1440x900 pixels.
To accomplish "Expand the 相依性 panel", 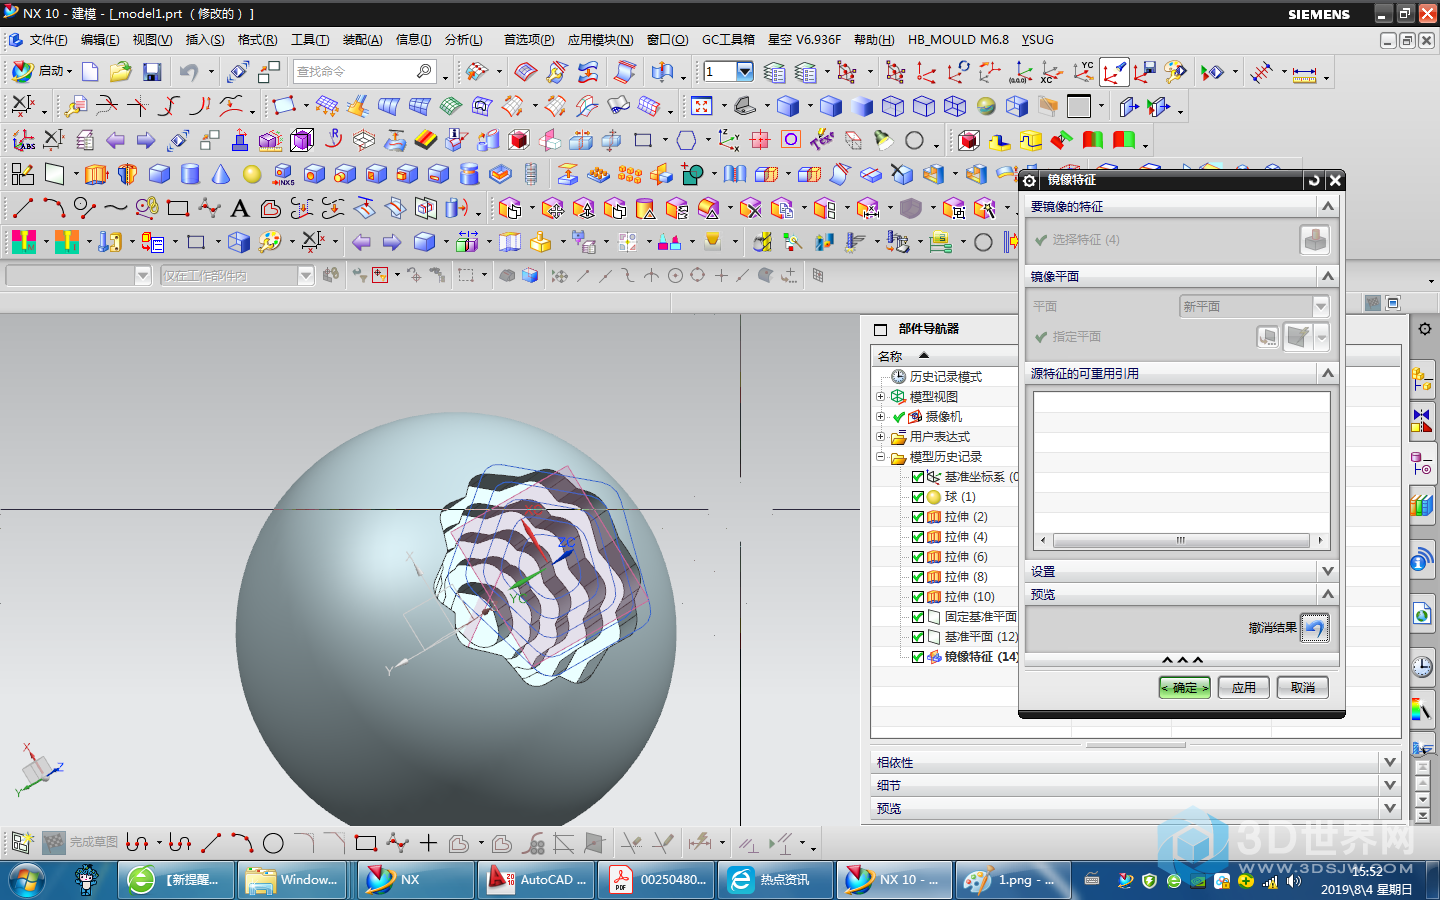I will coord(1390,762).
